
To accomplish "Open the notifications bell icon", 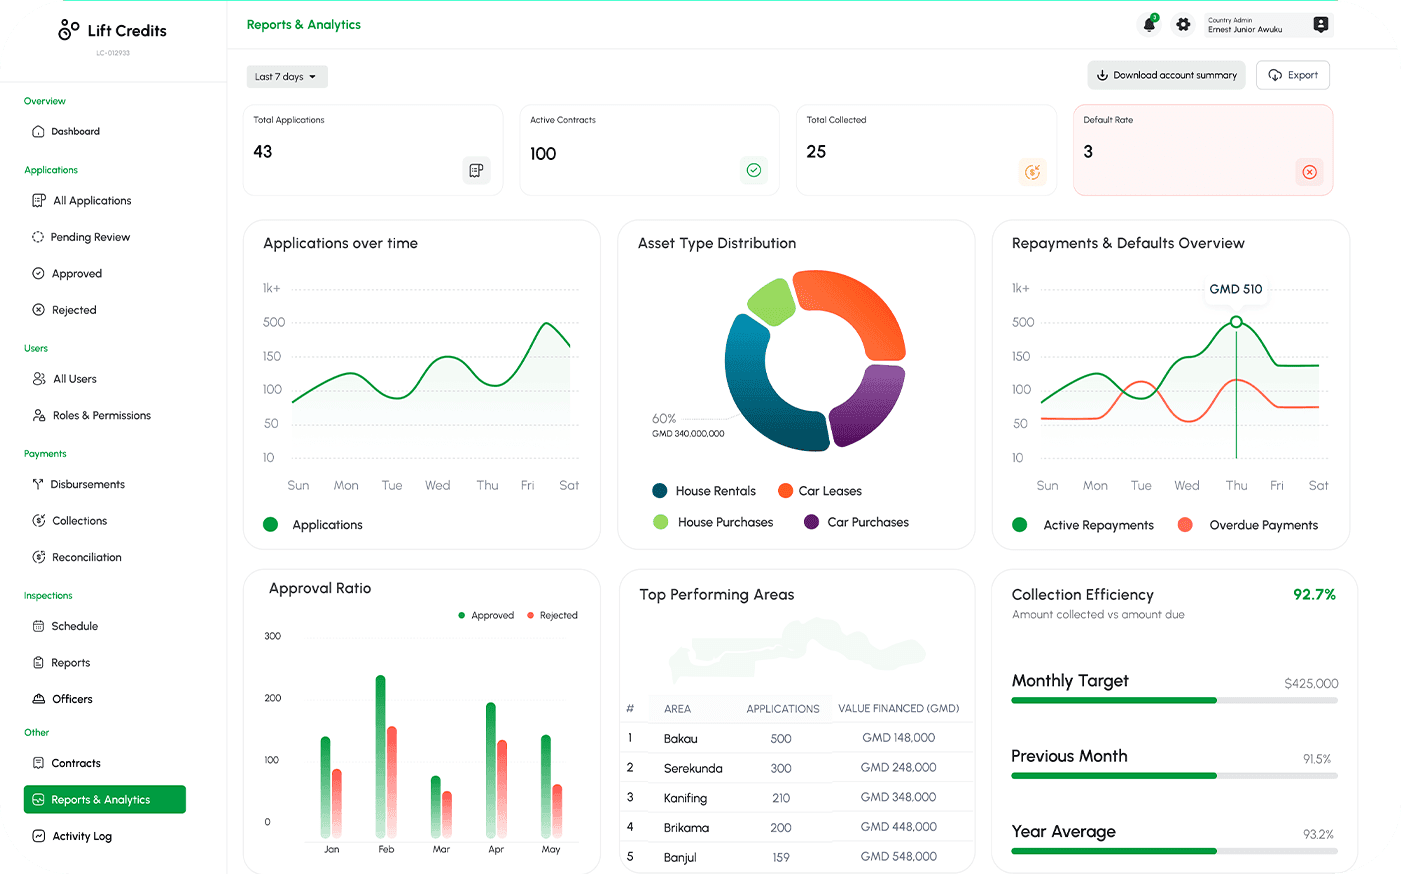I will pyautogui.click(x=1149, y=24).
